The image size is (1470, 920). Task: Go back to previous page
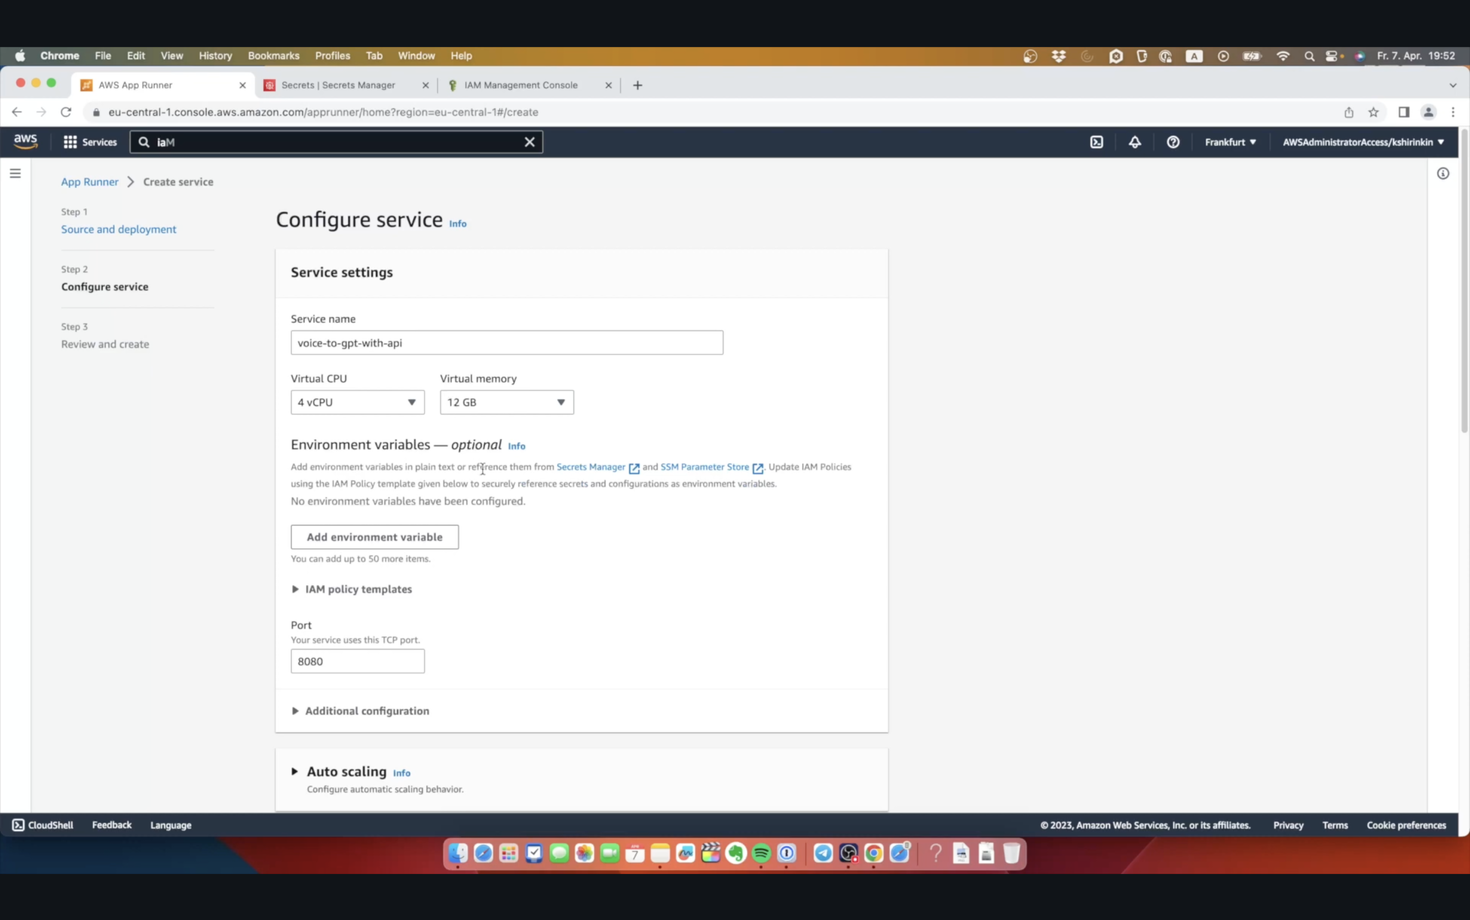pos(17,112)
